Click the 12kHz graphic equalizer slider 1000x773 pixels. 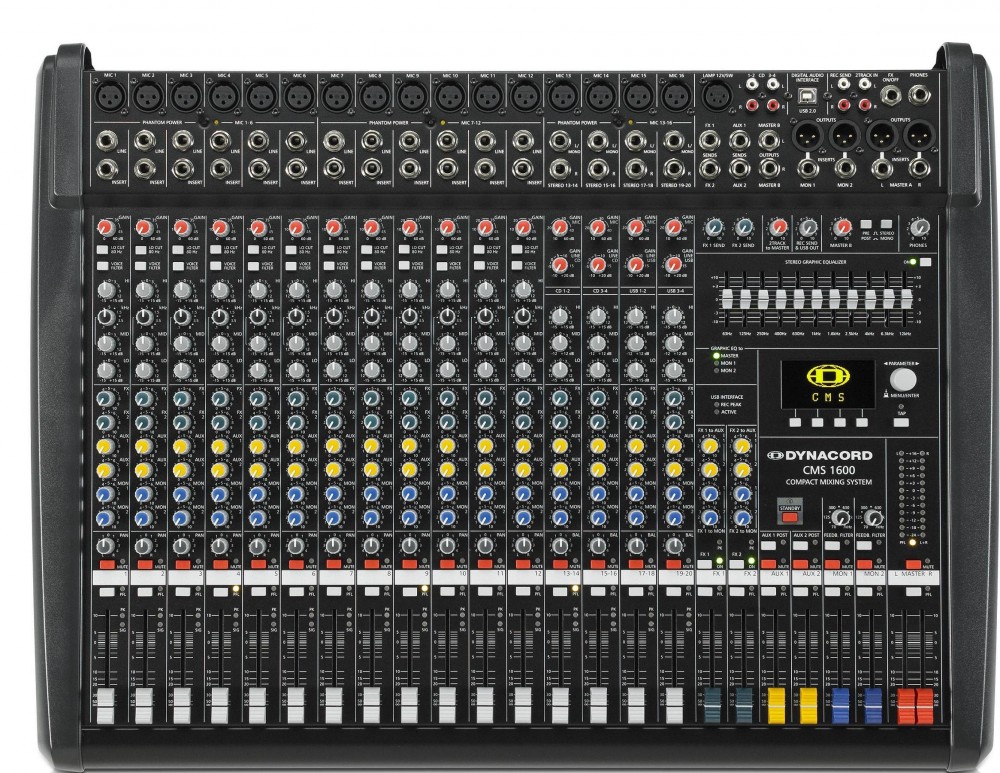point(906,298)
